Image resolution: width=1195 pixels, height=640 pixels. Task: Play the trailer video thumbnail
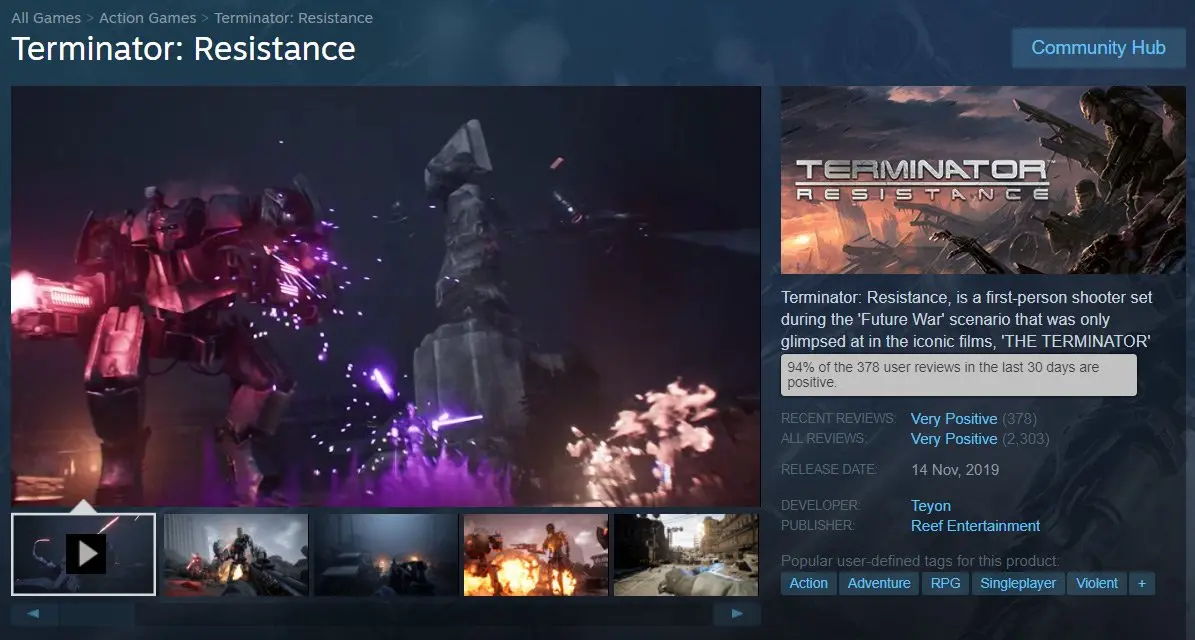coord(85,554)
